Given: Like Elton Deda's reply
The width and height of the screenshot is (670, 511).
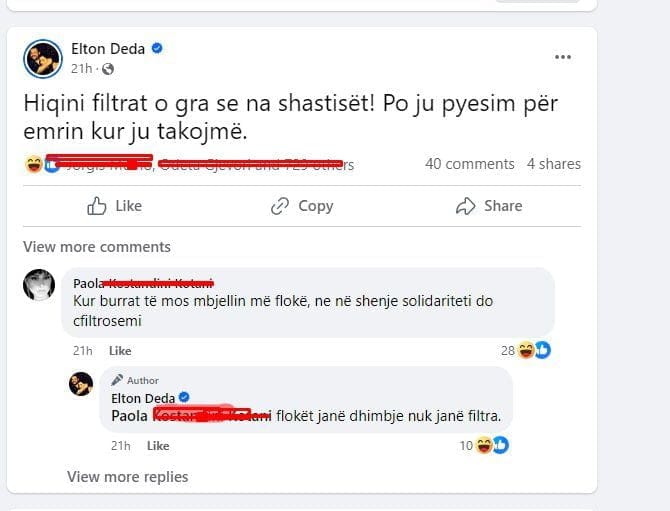Looking at the screenshot, I should [158, 445].
